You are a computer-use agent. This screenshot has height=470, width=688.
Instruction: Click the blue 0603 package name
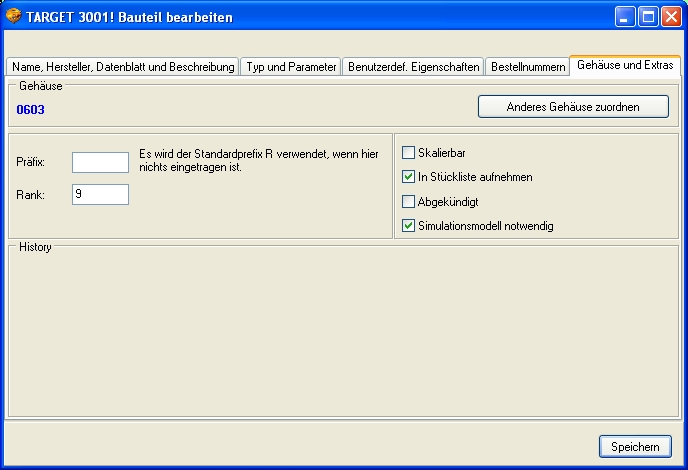click(x=31, y=109)
